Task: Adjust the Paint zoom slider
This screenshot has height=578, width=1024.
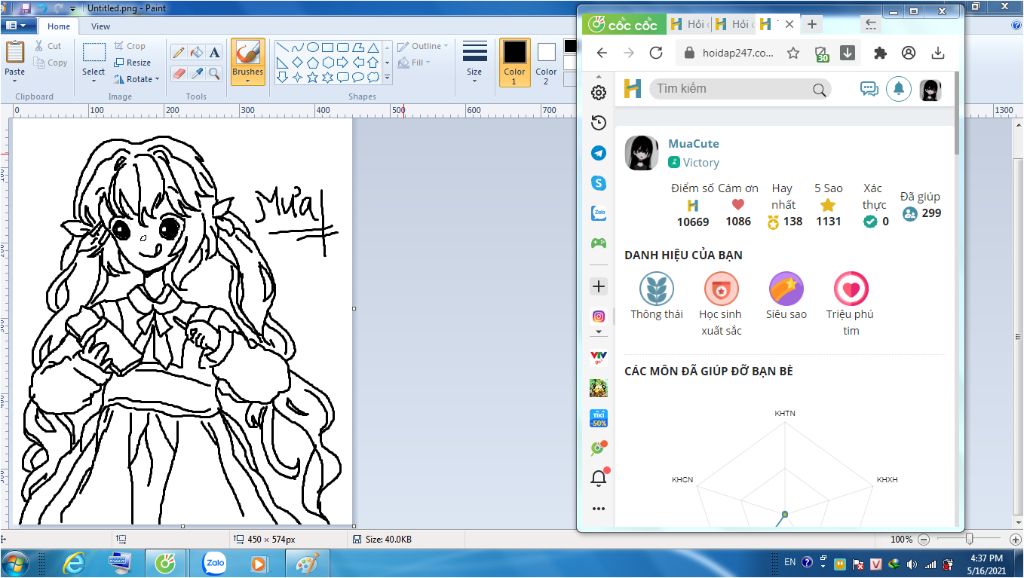Action: [x=970, y=539]
